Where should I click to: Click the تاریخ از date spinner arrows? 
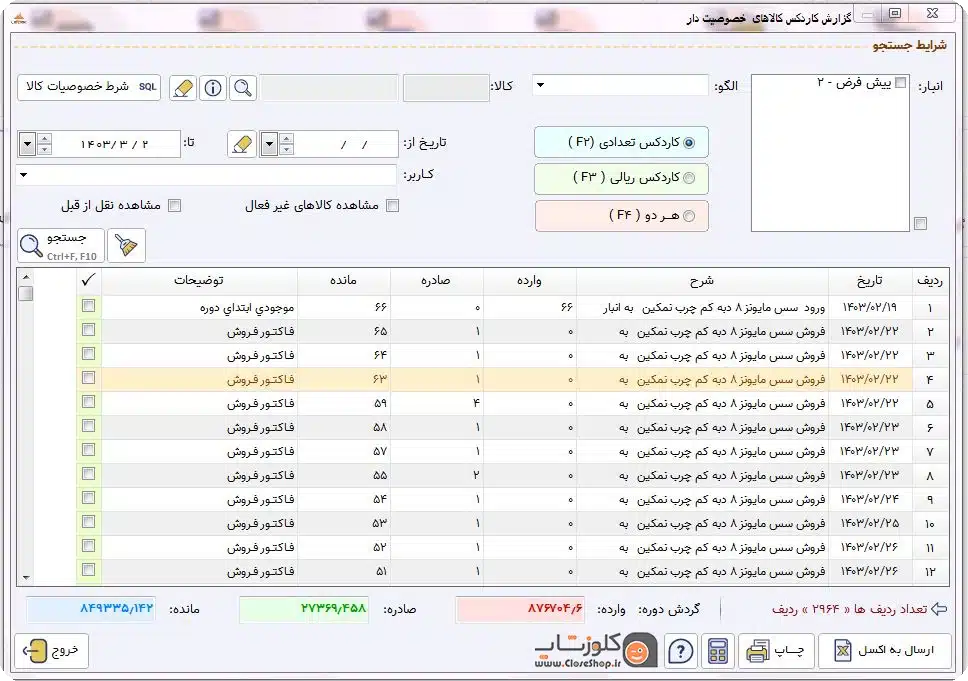click(x=286, y=144)
